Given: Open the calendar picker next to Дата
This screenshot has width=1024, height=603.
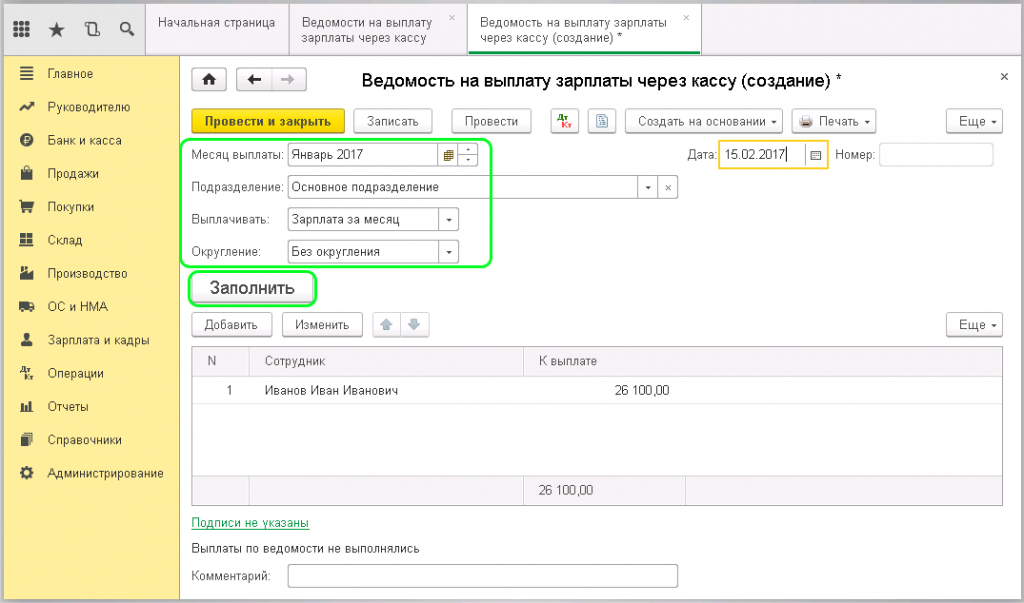Looking at the screenshot, I should click(816, 155).
